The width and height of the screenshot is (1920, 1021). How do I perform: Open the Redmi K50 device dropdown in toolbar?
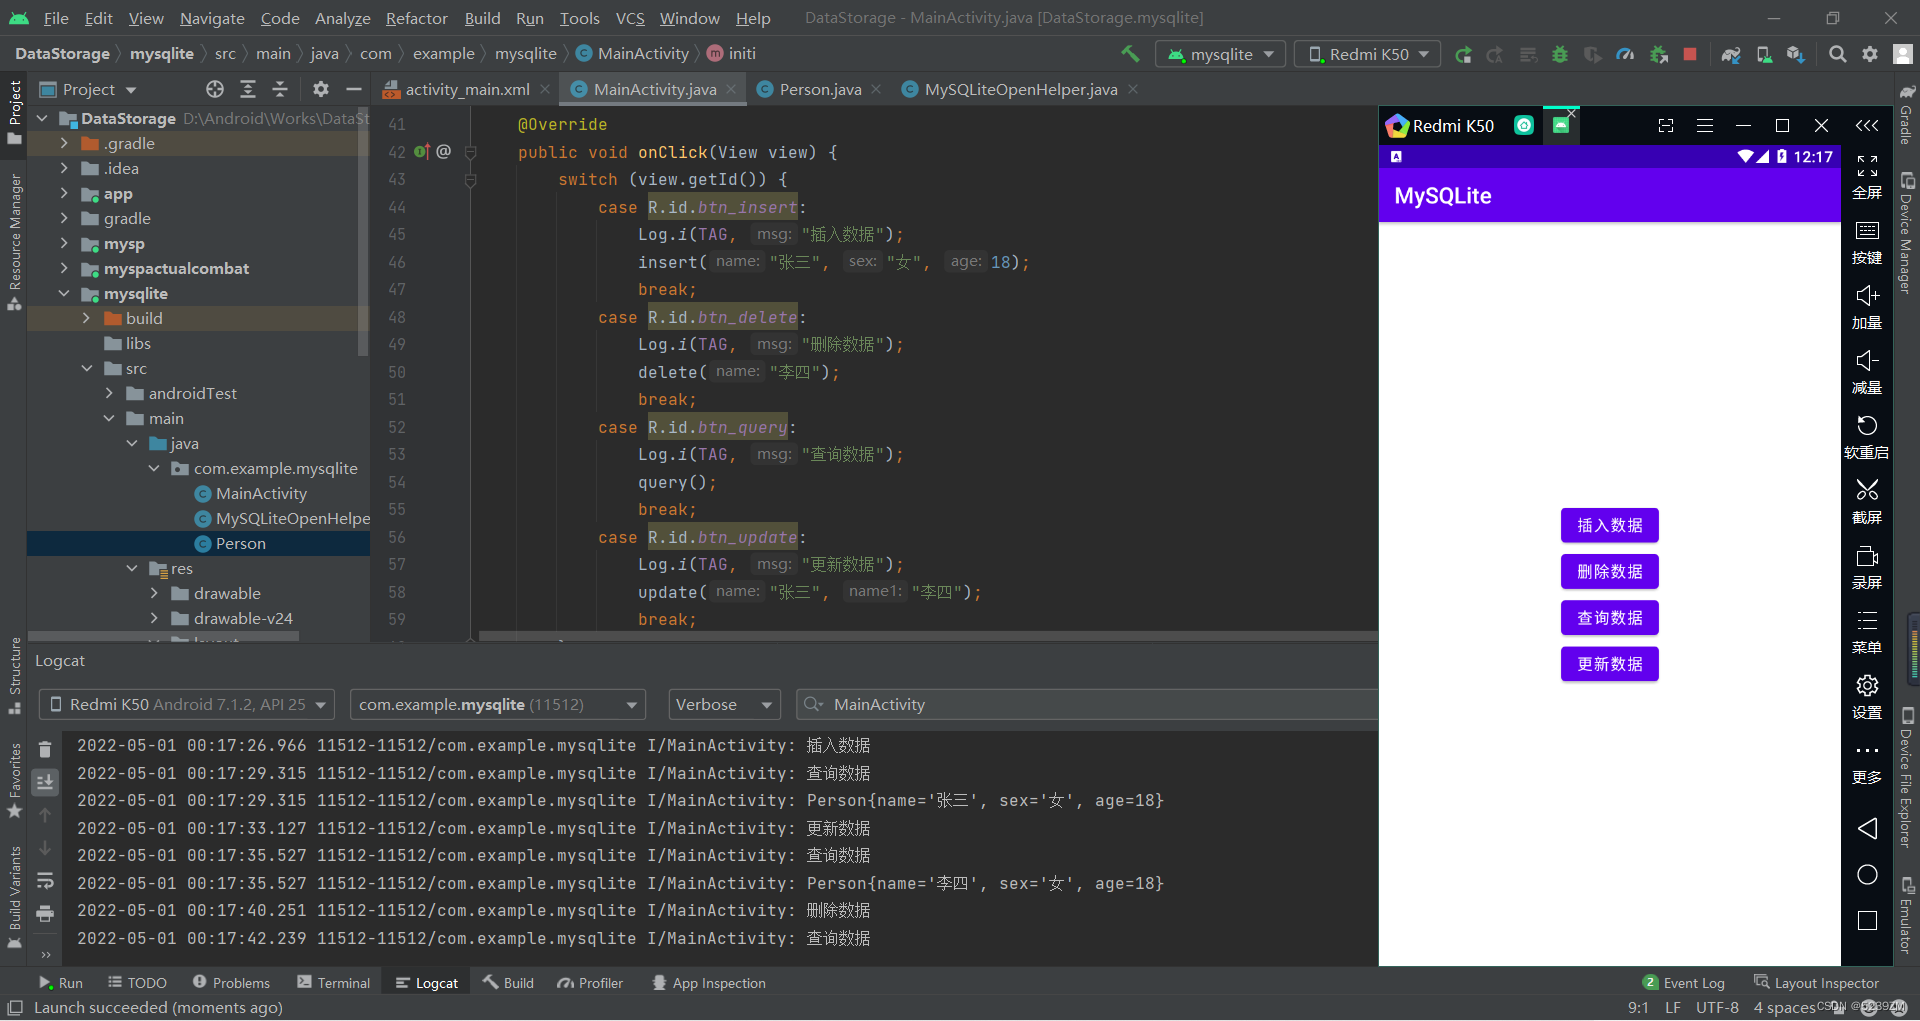pyautogui.click(x=1367, y=54)
